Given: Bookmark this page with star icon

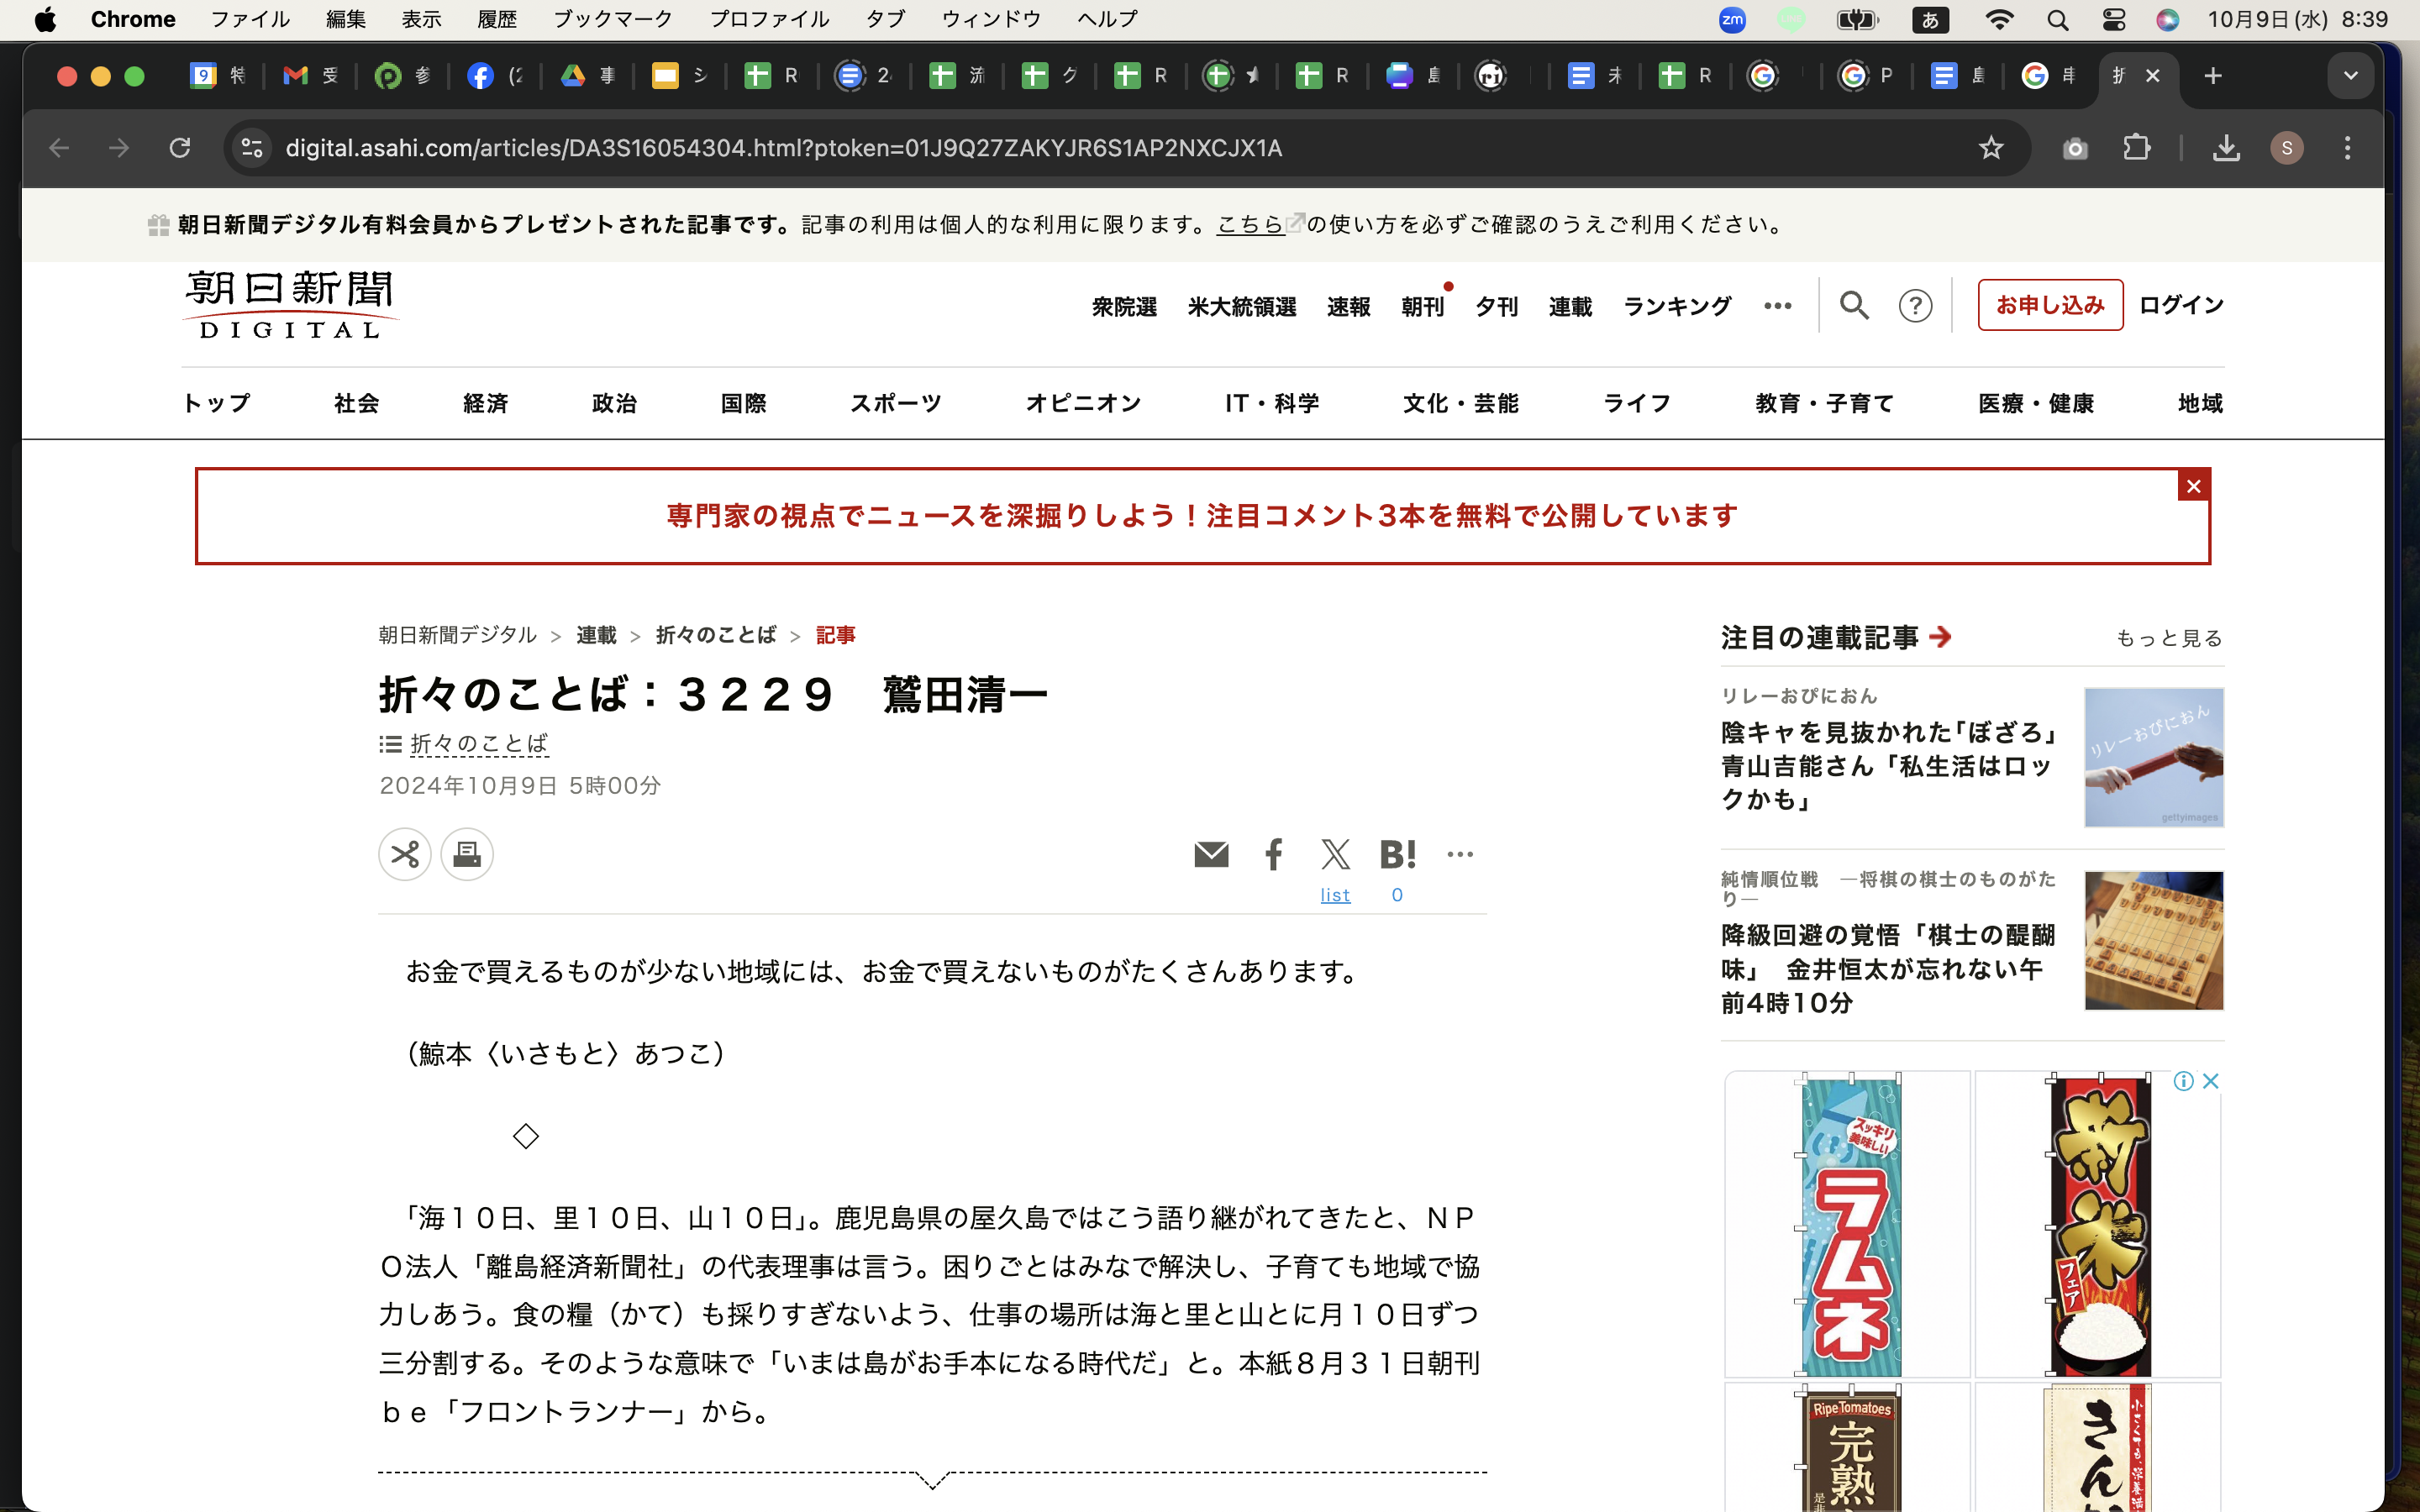Looking at the screenshot, I should [x=1991, y=148].
